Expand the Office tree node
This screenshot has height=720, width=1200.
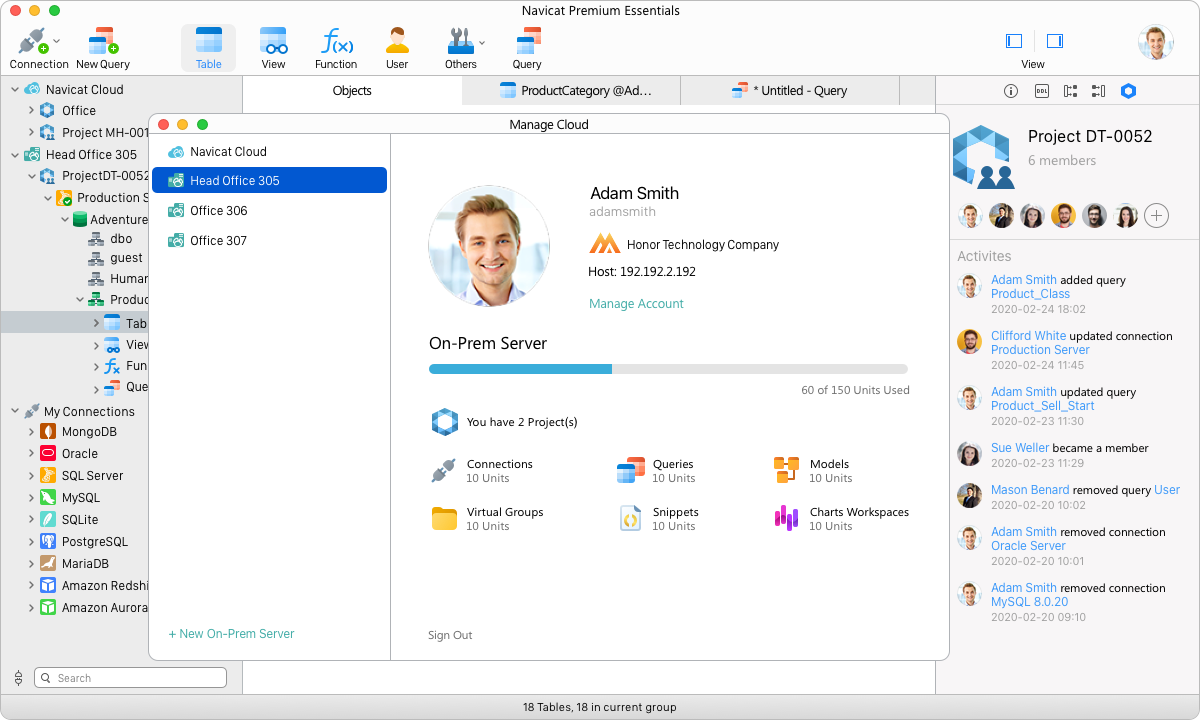pos(31,111)
